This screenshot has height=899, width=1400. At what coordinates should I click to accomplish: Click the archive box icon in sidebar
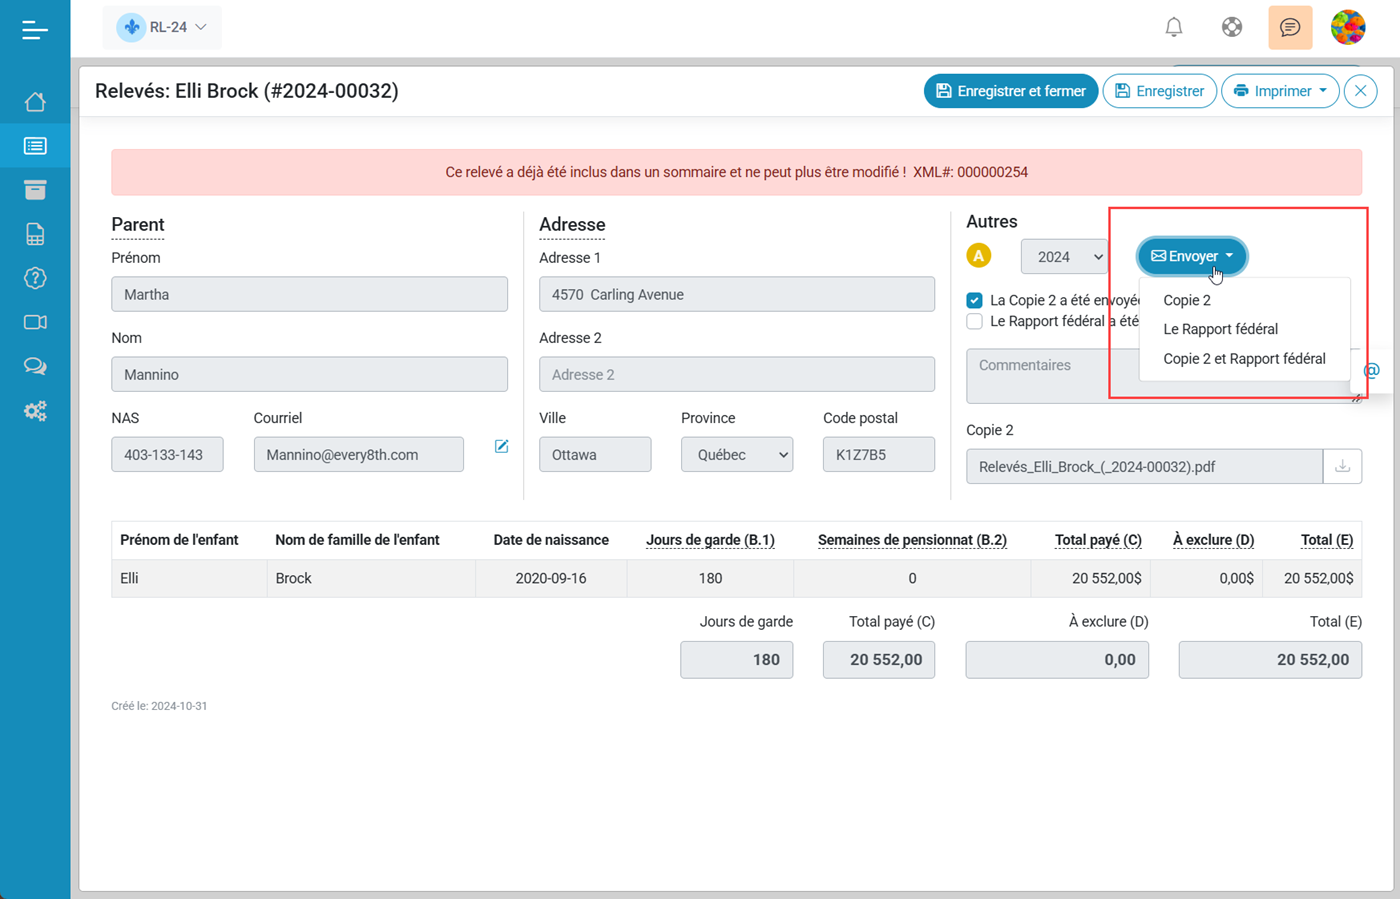pyautogui.click(x=35, y=189)
